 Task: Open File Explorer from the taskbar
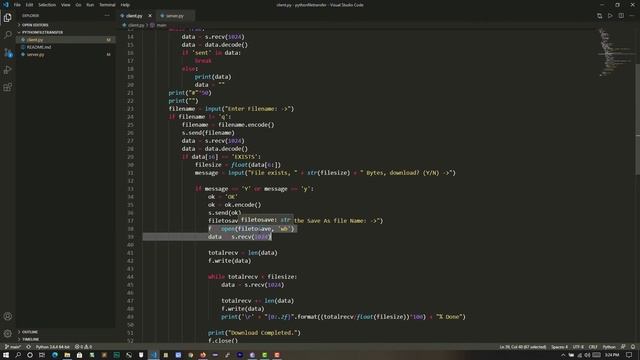pos(67,355)
